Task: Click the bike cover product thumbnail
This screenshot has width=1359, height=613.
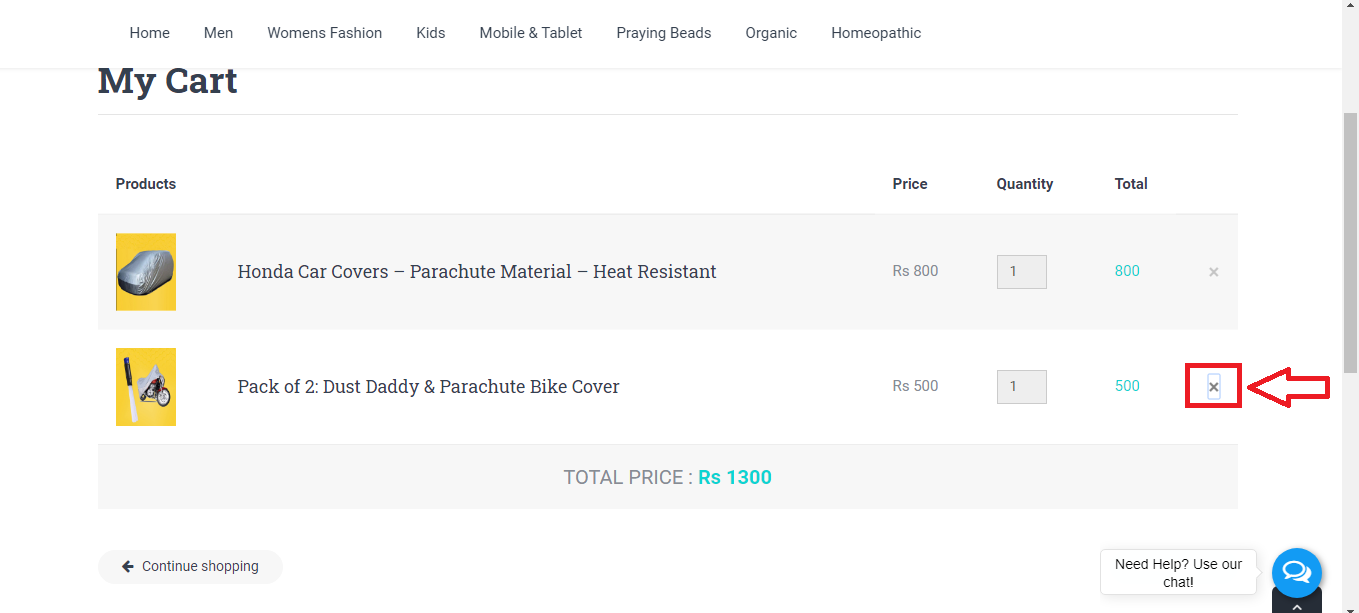Action: coord(146,387)
